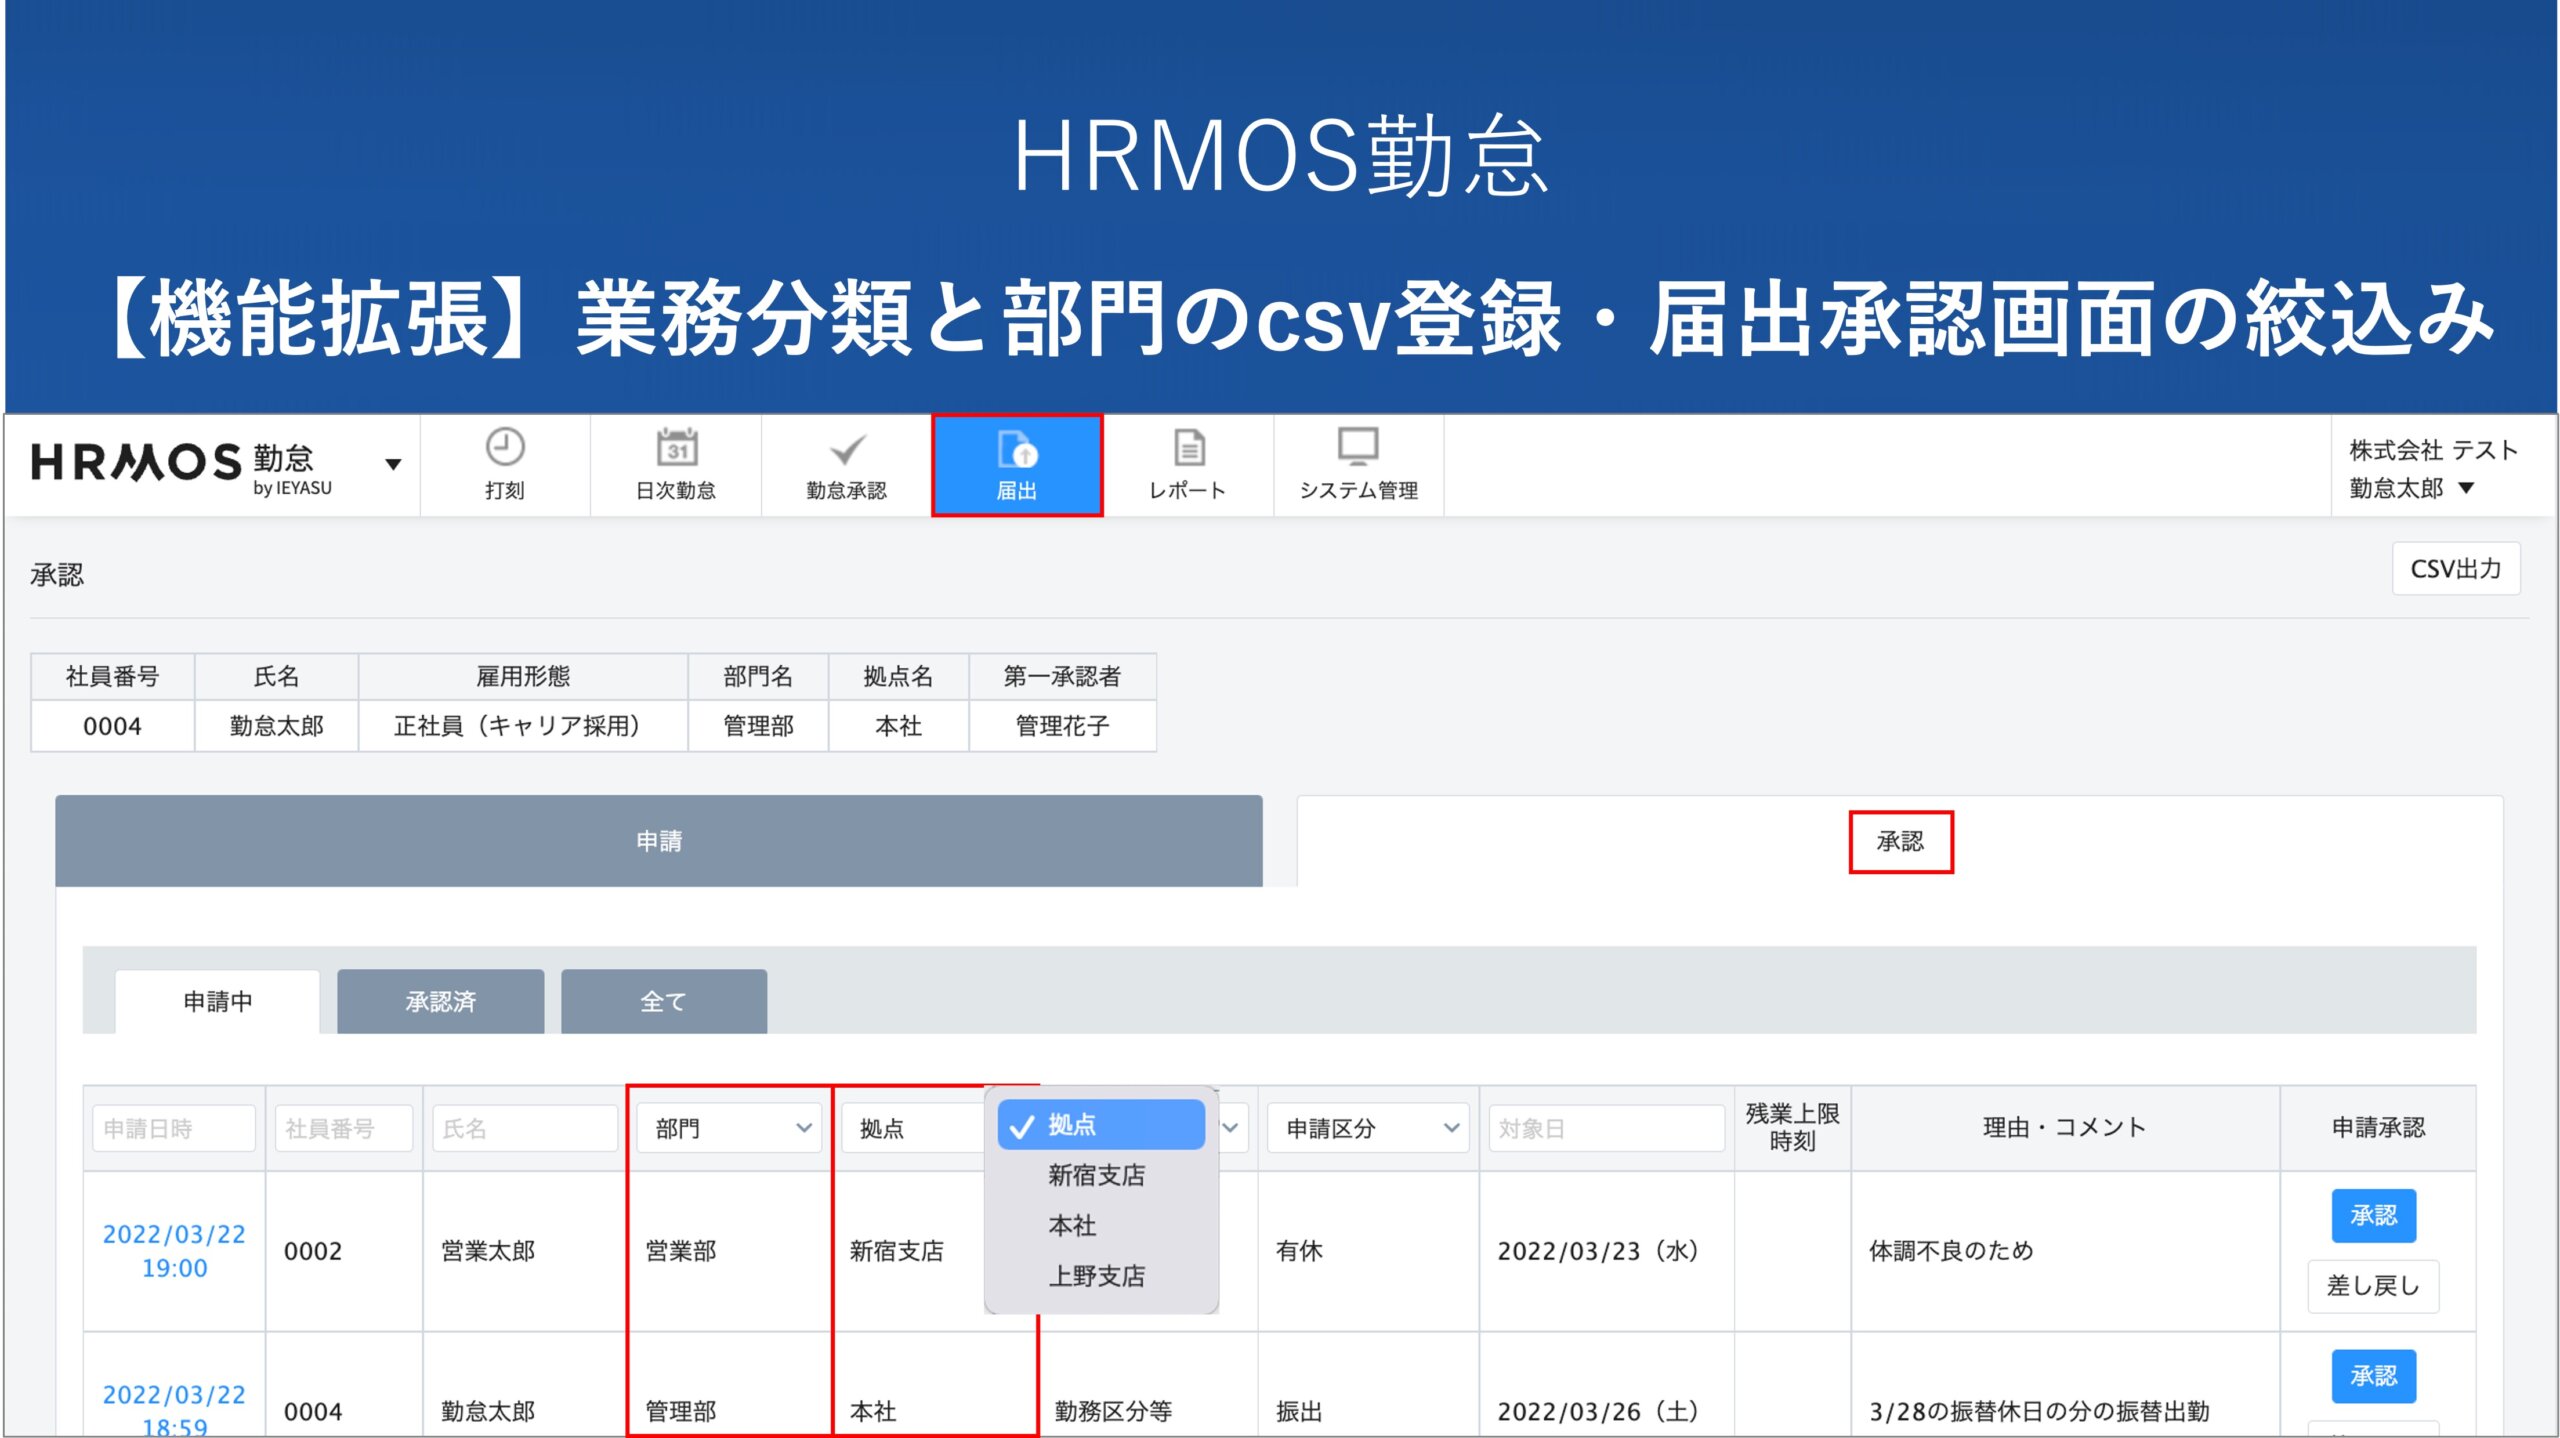Click 差し戻し for 営業太郎's request
Viewport: 2560px width, 1438px height.
[2373, 1286]
